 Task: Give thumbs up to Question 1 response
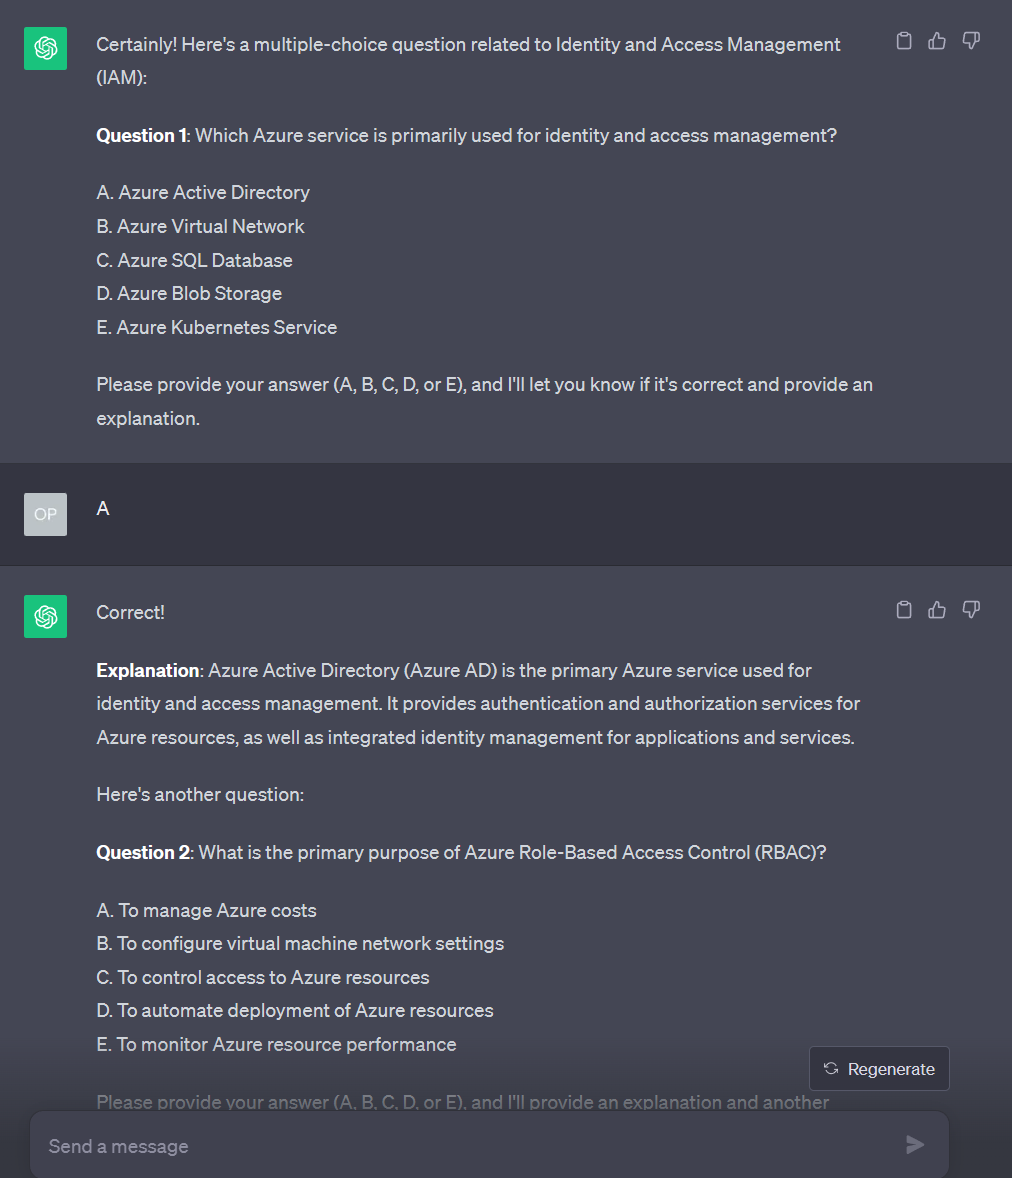[x=937, y=41]
